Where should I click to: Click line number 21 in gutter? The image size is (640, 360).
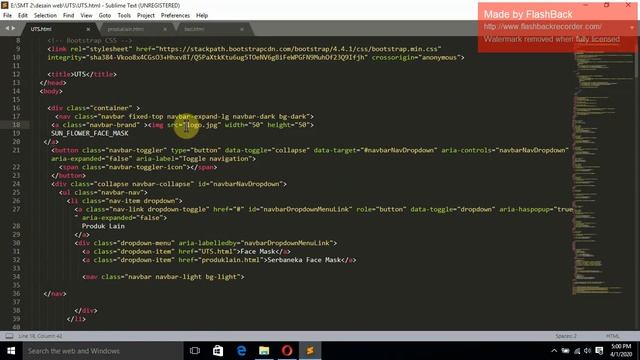coord(16,150)
